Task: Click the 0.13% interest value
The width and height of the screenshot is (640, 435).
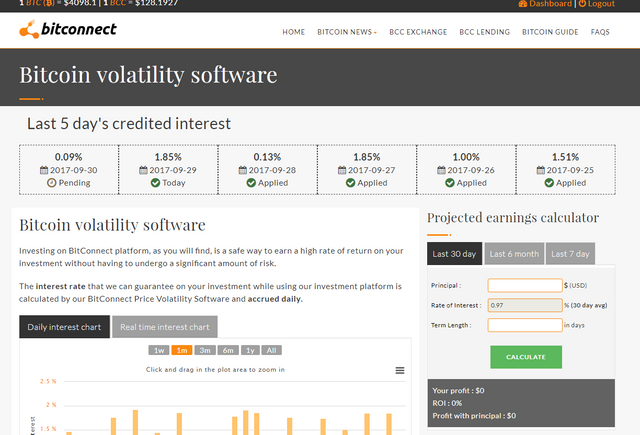Action: 267,157
